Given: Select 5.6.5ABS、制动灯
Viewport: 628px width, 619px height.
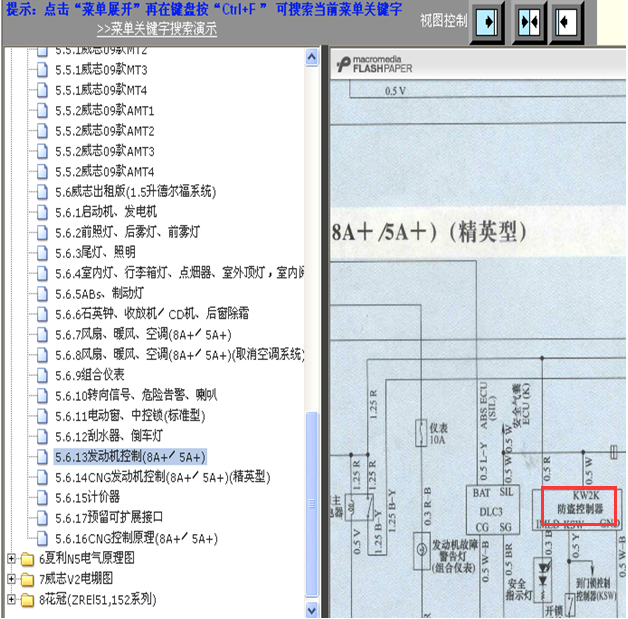Looking at the screenshot, I should pyautogui.click(x=99, y=293).
